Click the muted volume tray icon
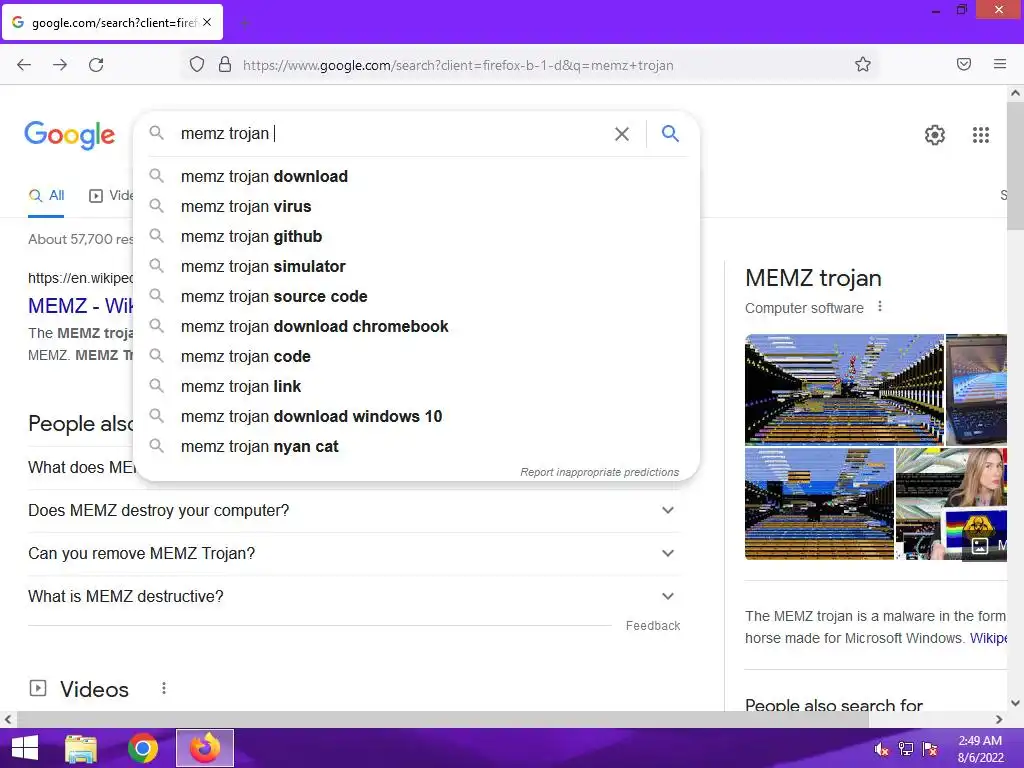This screenshot has height=768, width=1024. pos(882,749)
